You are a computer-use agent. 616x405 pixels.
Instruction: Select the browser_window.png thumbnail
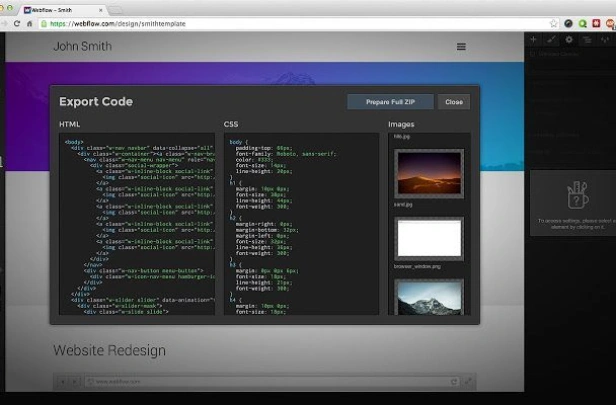(x=429, y=239)
